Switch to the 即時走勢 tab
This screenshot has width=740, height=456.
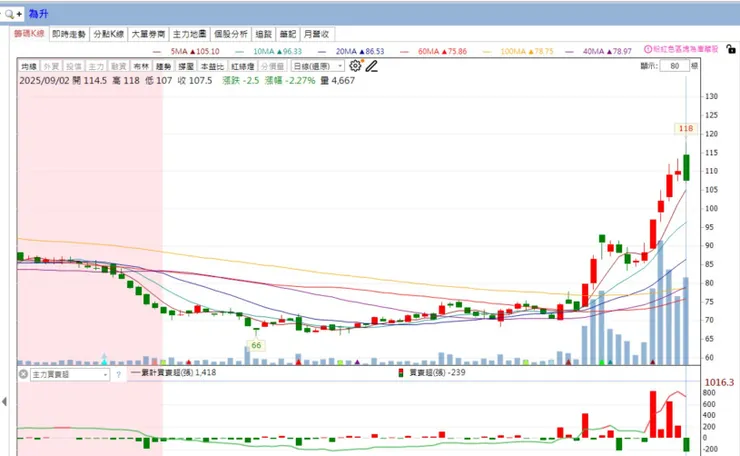click(69, 34)
